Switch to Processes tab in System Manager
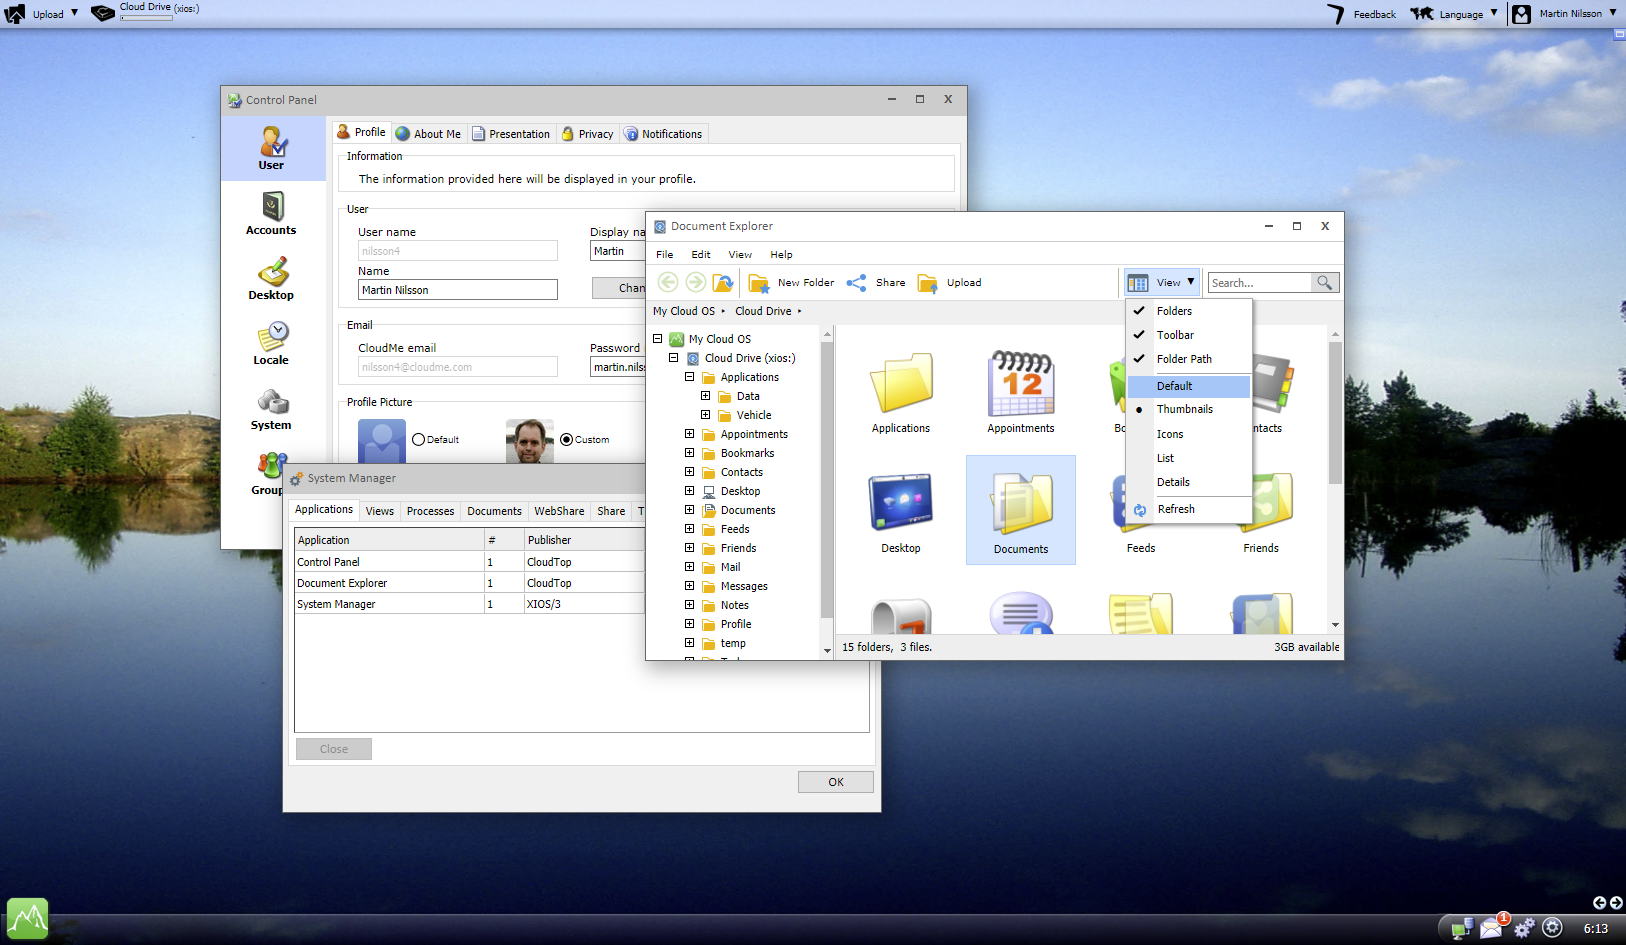This screenshot has height=945, width=1626. pos(430,511)
